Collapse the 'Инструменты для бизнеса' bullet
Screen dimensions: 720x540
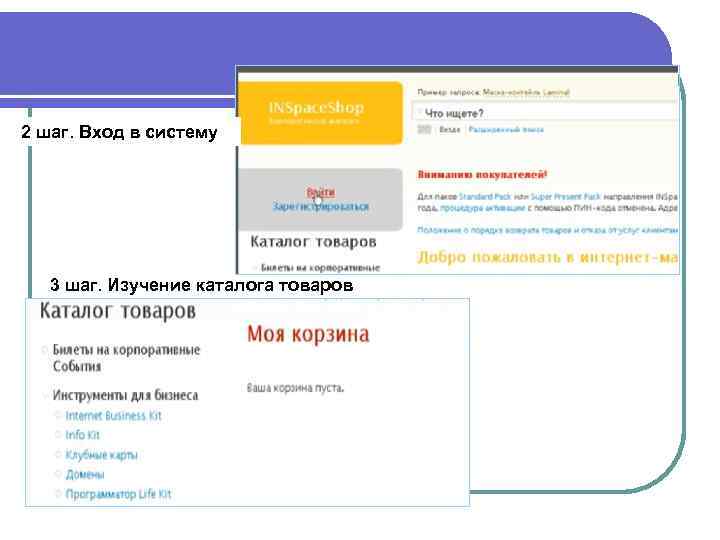click(x=45, y=395)
